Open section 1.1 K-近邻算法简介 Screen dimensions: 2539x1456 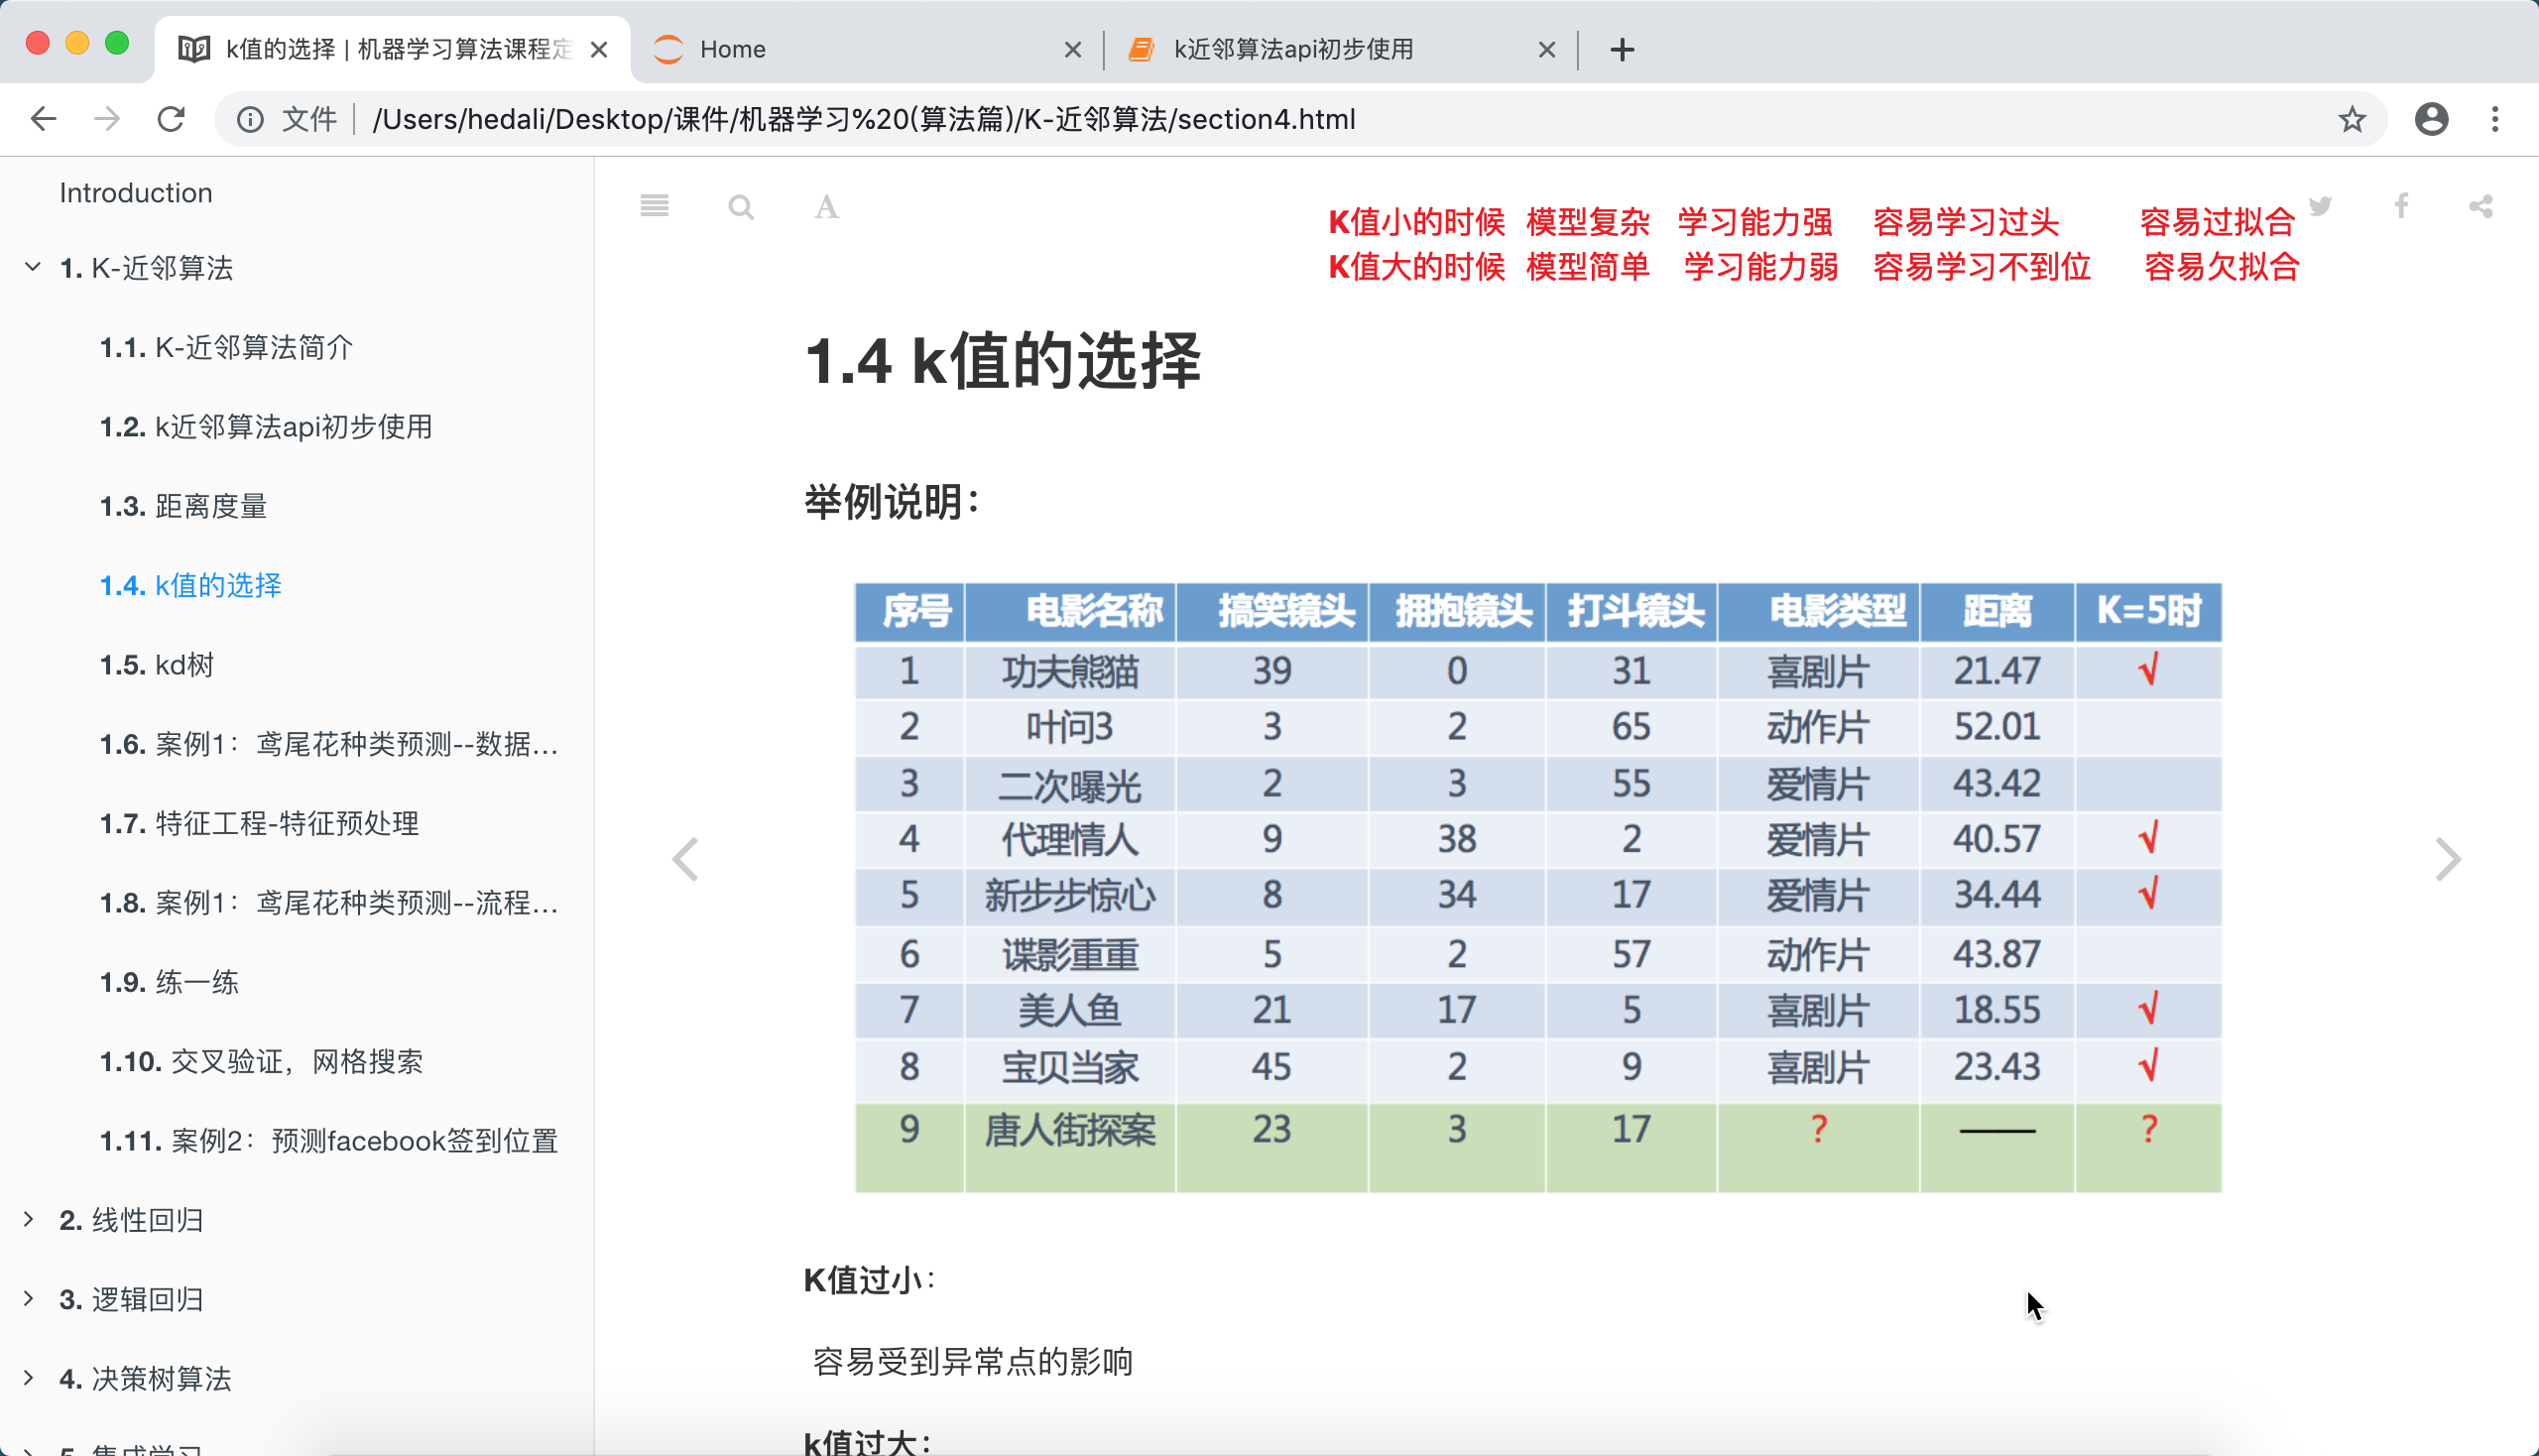point(226,347)
